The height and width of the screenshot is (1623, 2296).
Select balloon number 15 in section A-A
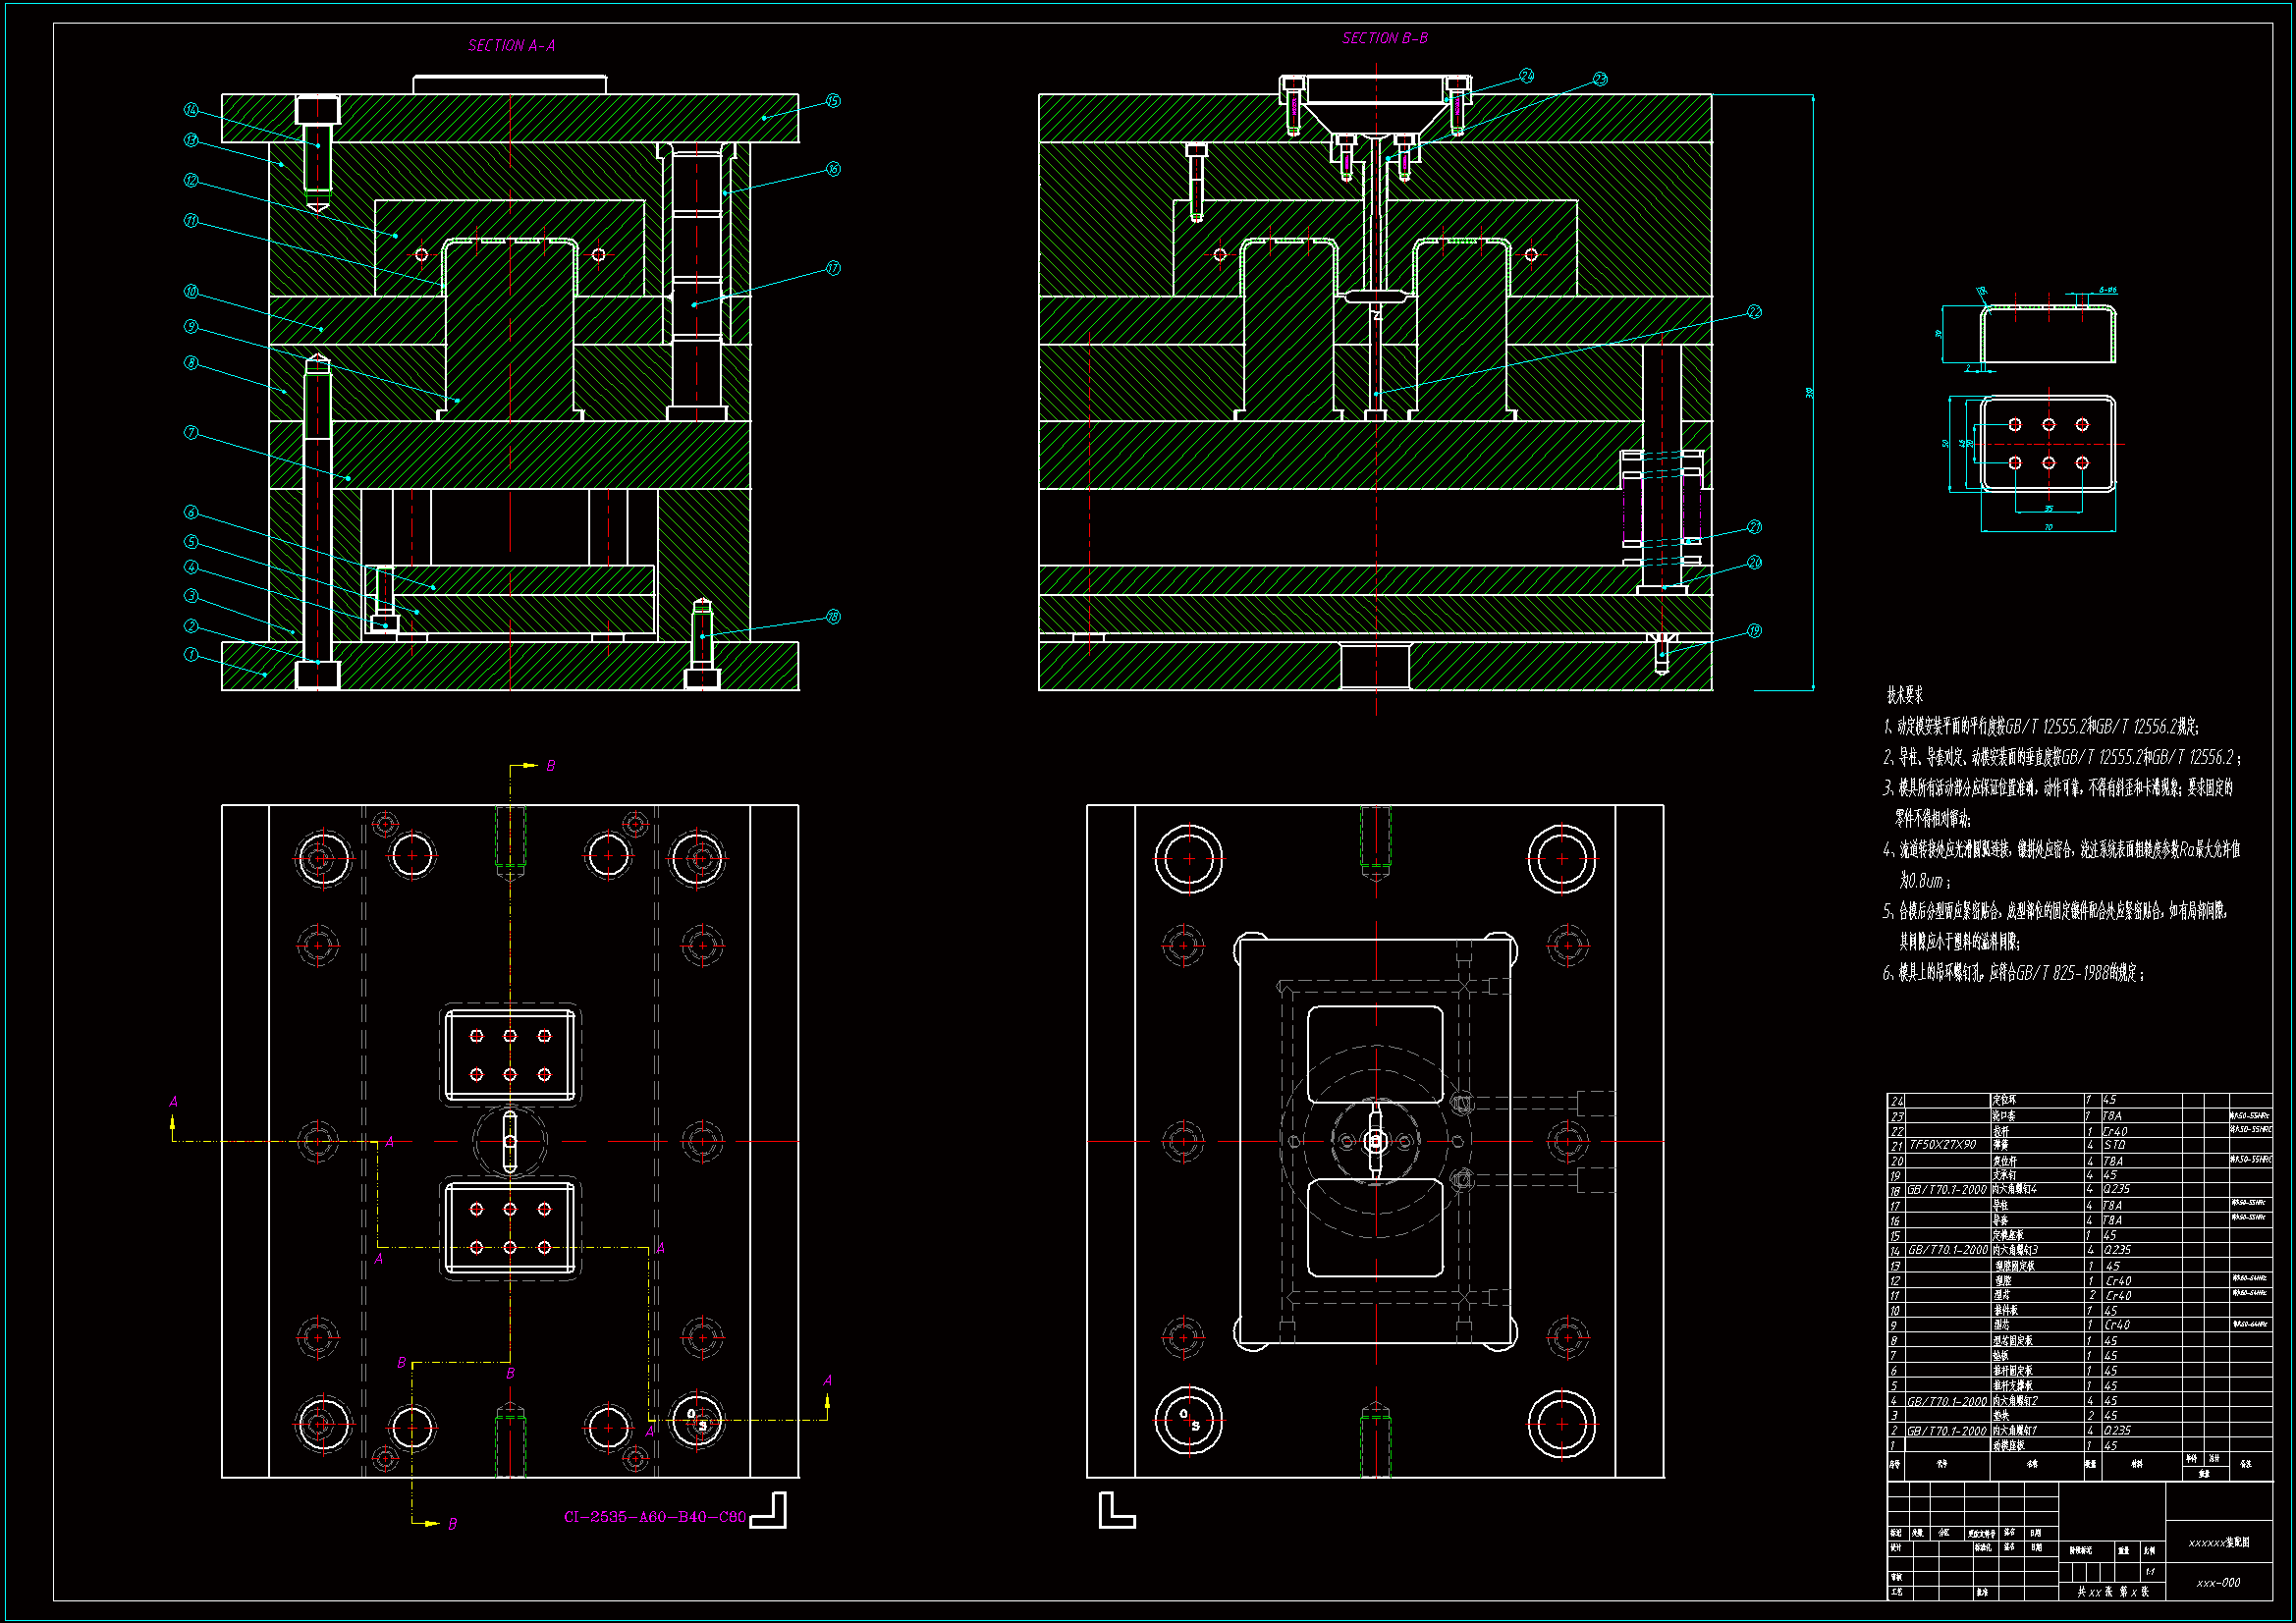click(x=833, y=101)
